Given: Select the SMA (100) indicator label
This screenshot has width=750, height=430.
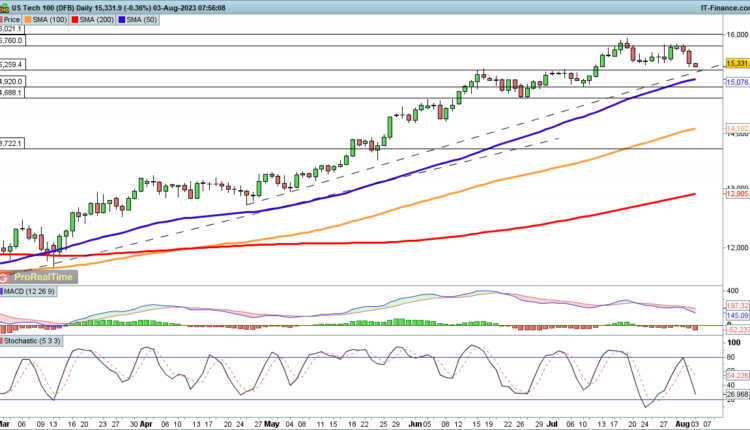Looking at the screenshot, I should pyautogui.click(x=45, y=18).
